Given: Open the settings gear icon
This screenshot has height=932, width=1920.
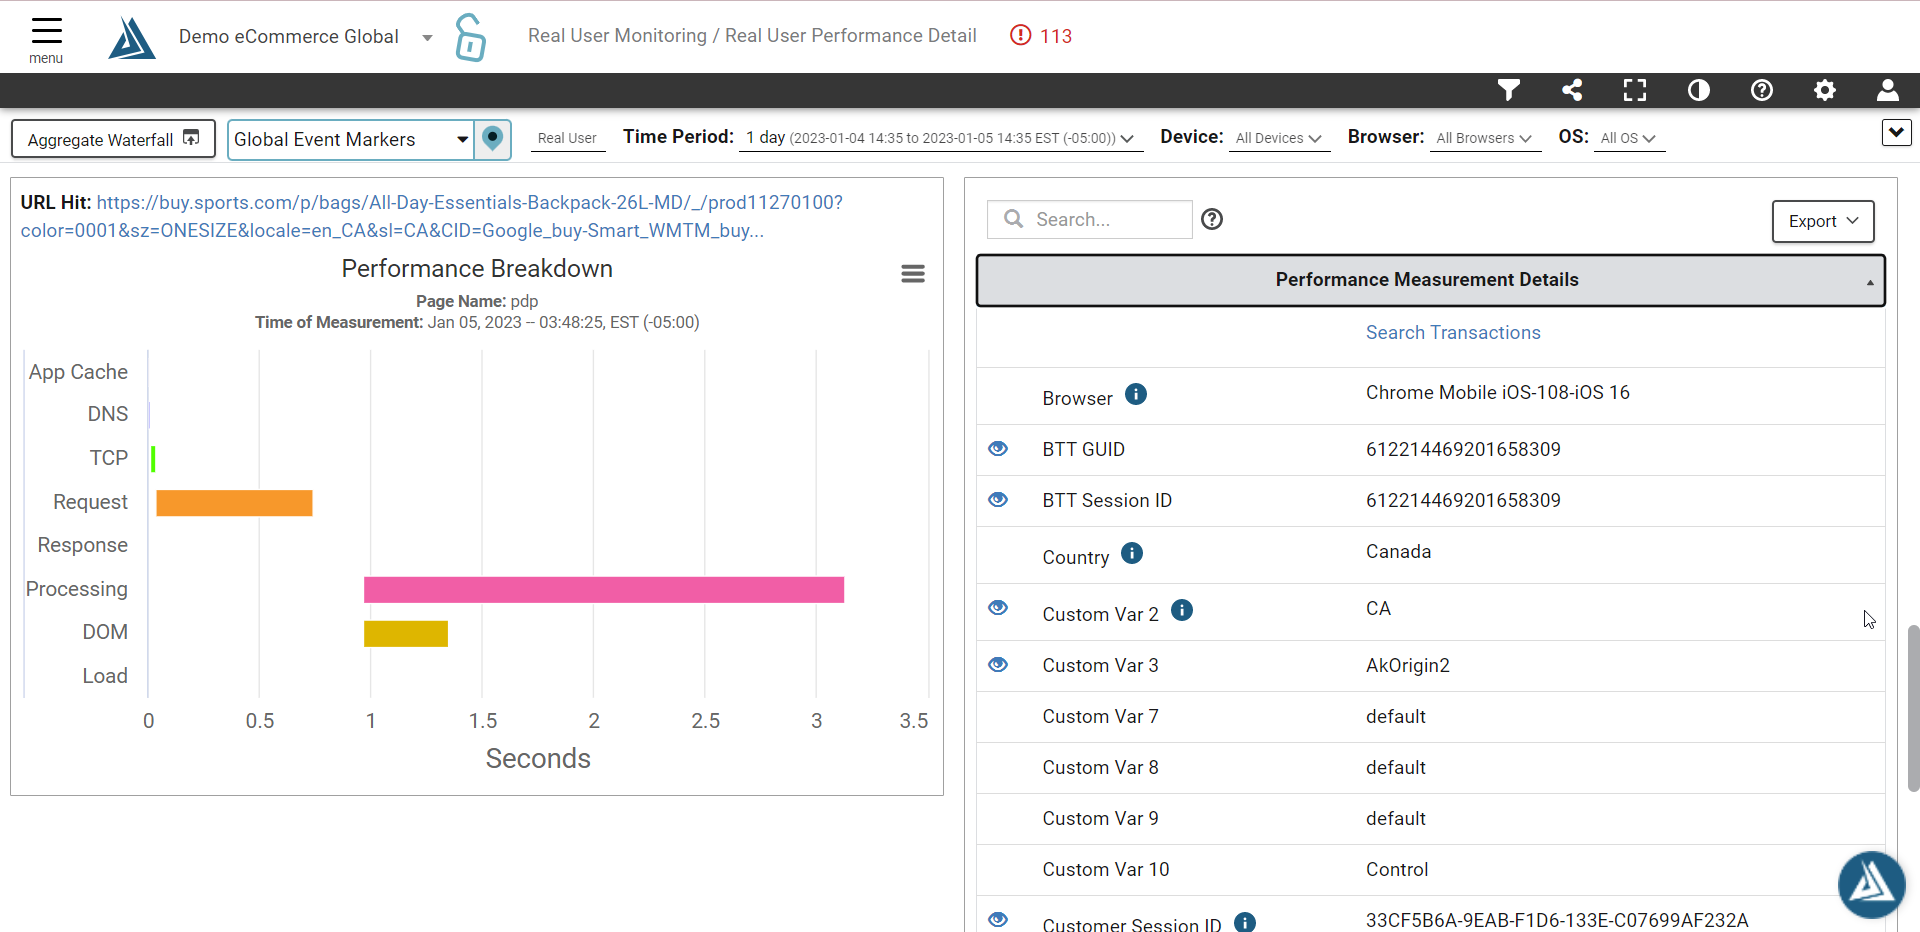Looking at the screenshot, I should coord(1825,91).
